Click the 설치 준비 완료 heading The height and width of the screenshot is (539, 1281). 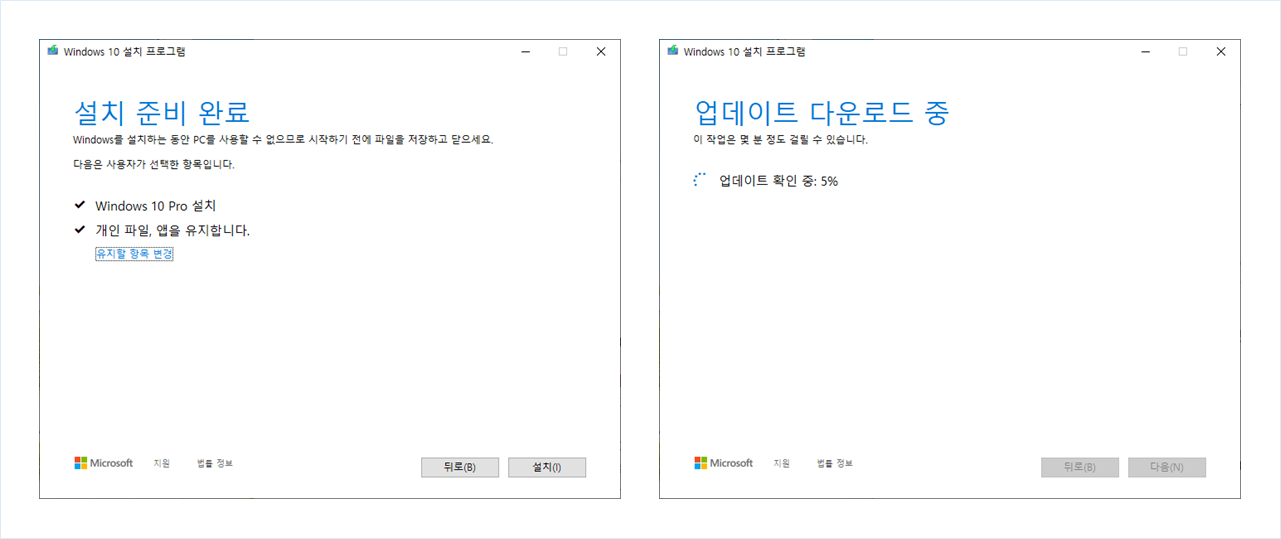coord(162,111)
